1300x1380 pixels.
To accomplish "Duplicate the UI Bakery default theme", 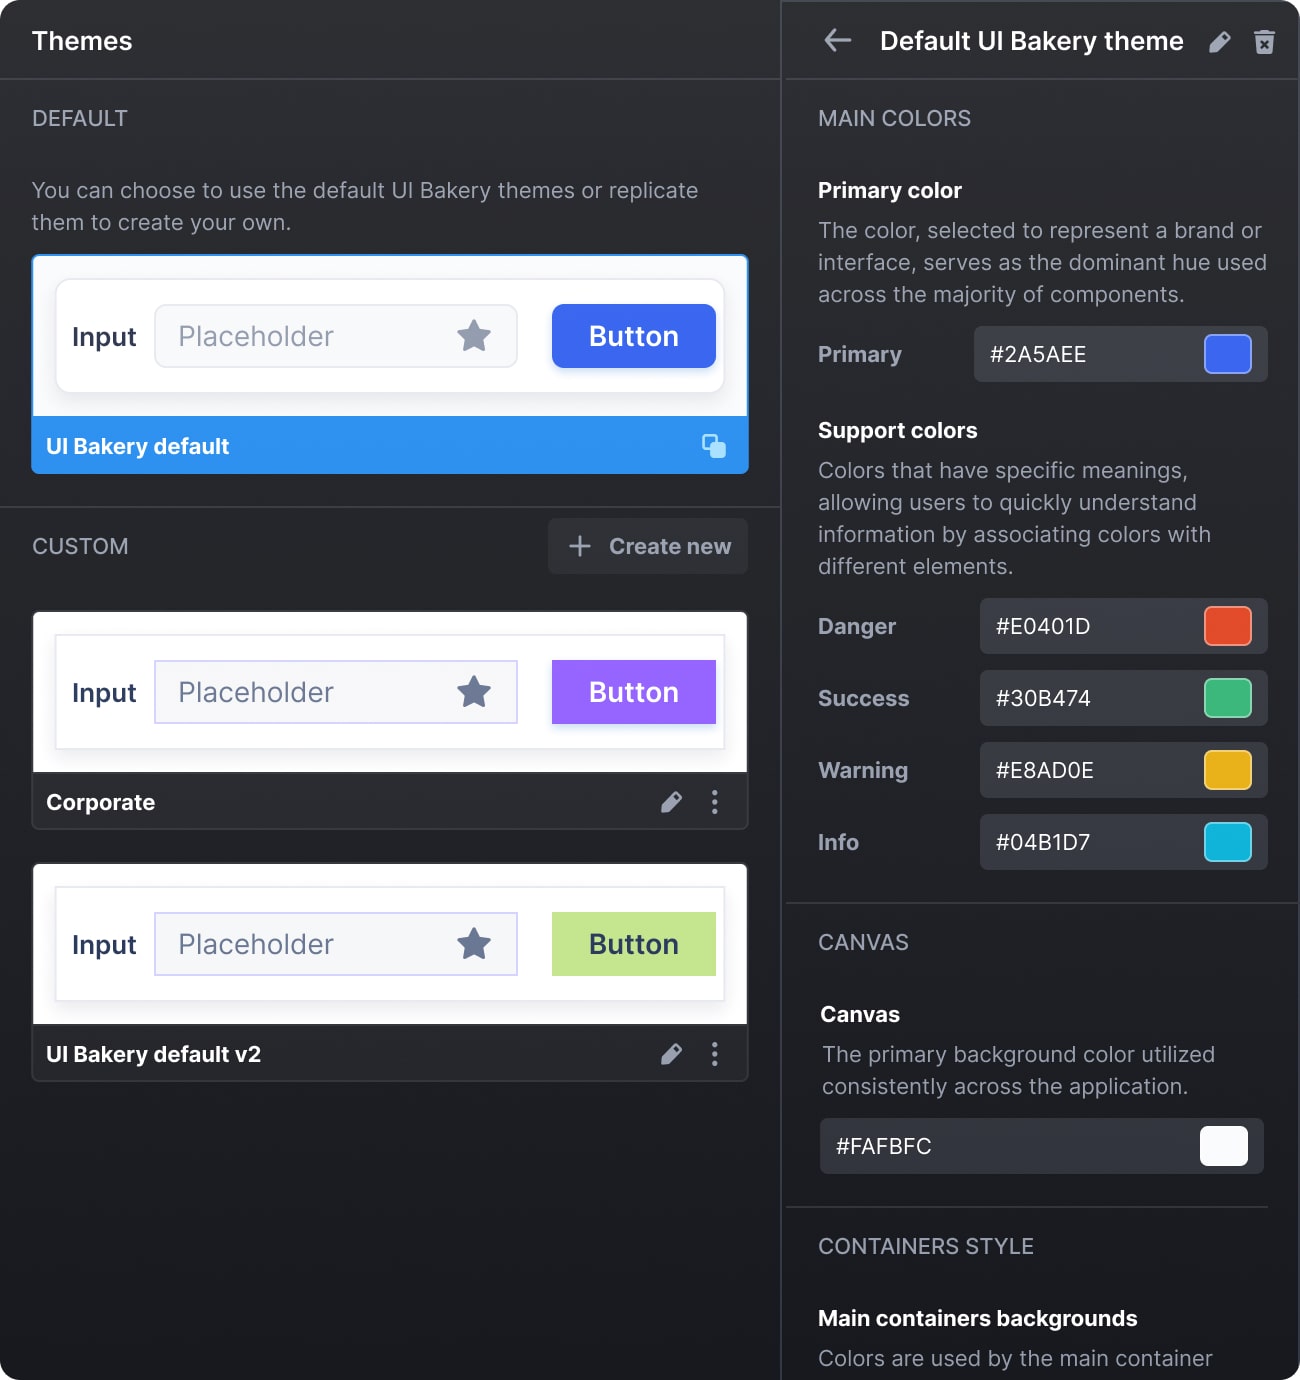I will (x=714, y=446).
